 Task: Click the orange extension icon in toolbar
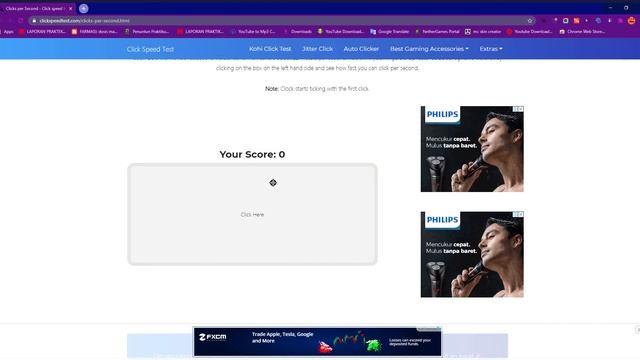click(576, 20)
